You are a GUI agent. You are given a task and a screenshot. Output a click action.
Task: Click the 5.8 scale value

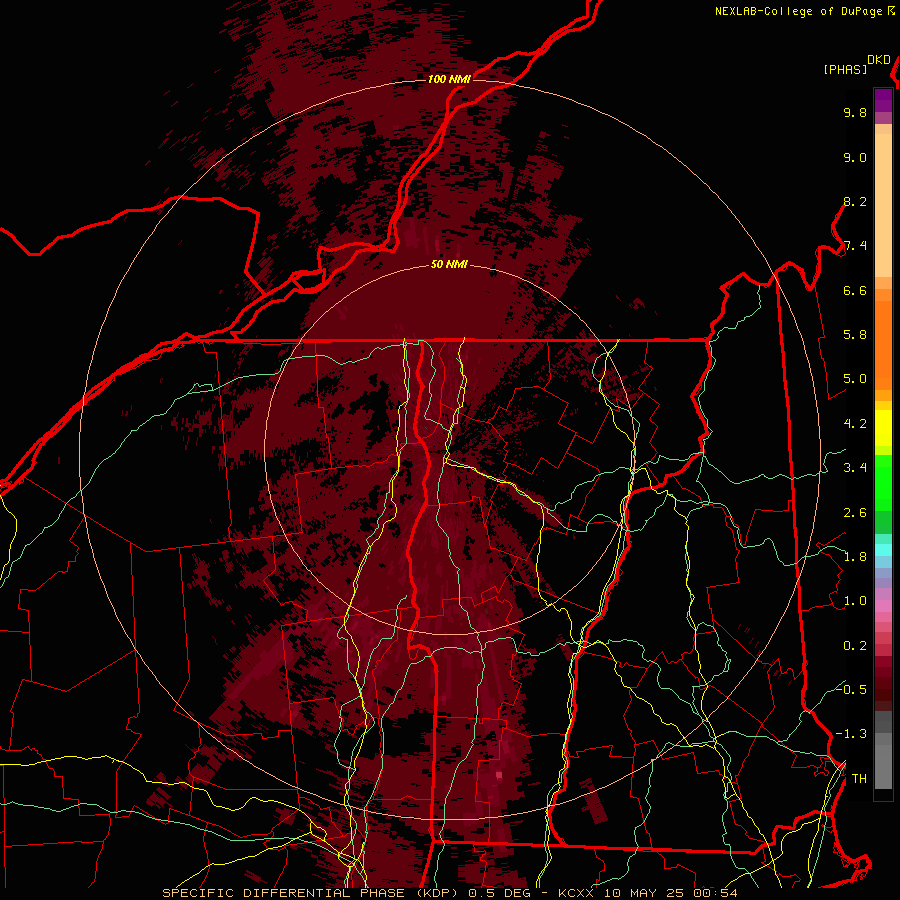(855, 335)
